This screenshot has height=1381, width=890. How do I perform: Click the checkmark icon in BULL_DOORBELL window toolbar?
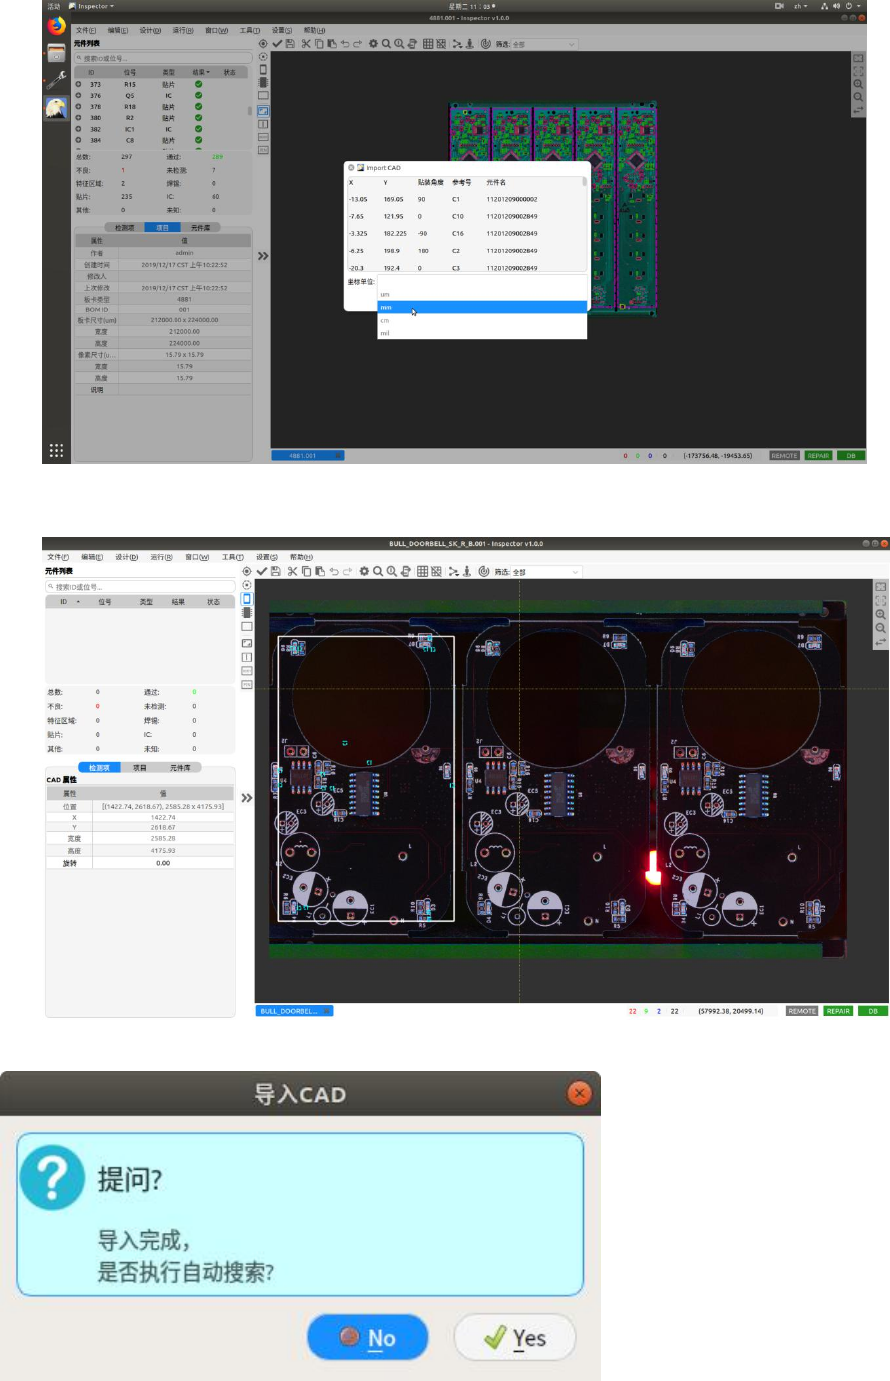(262, 572)
